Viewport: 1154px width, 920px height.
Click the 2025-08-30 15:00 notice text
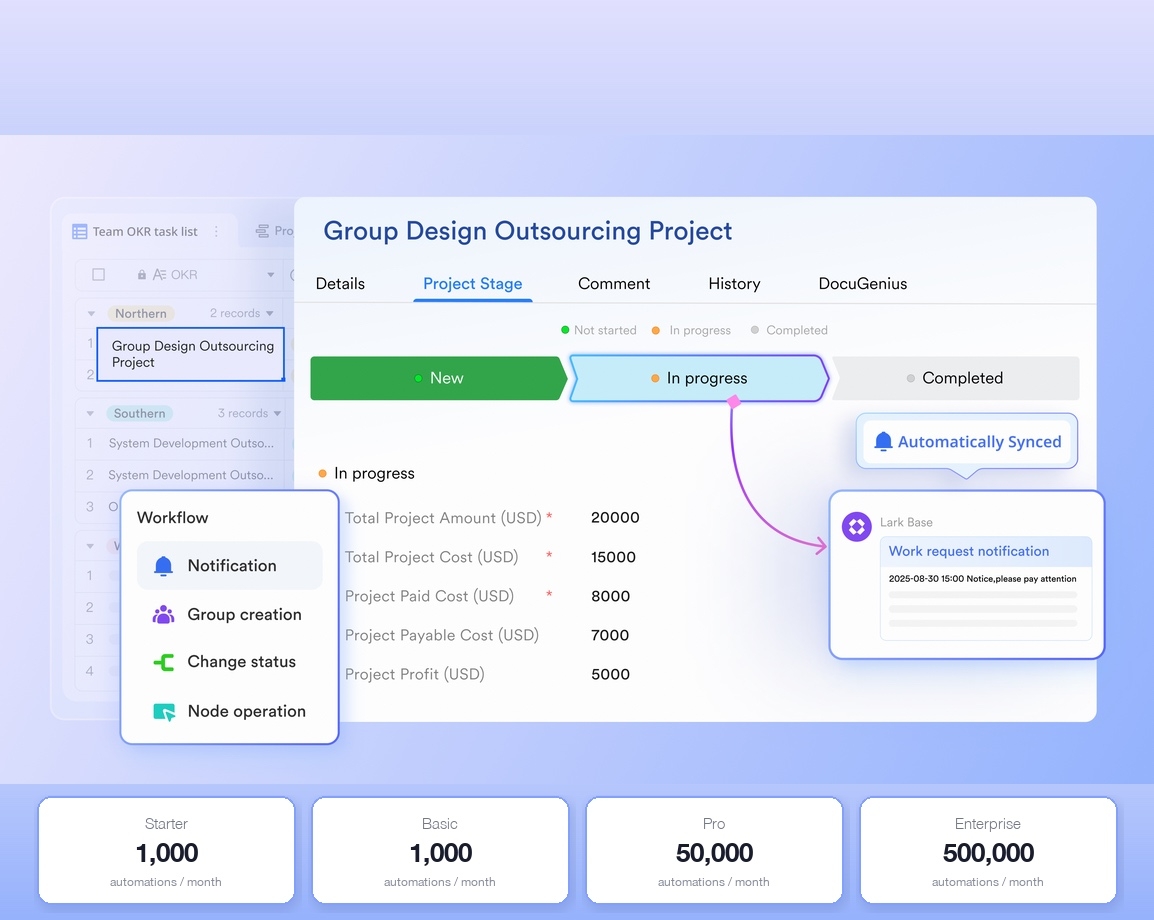point(983,579)
